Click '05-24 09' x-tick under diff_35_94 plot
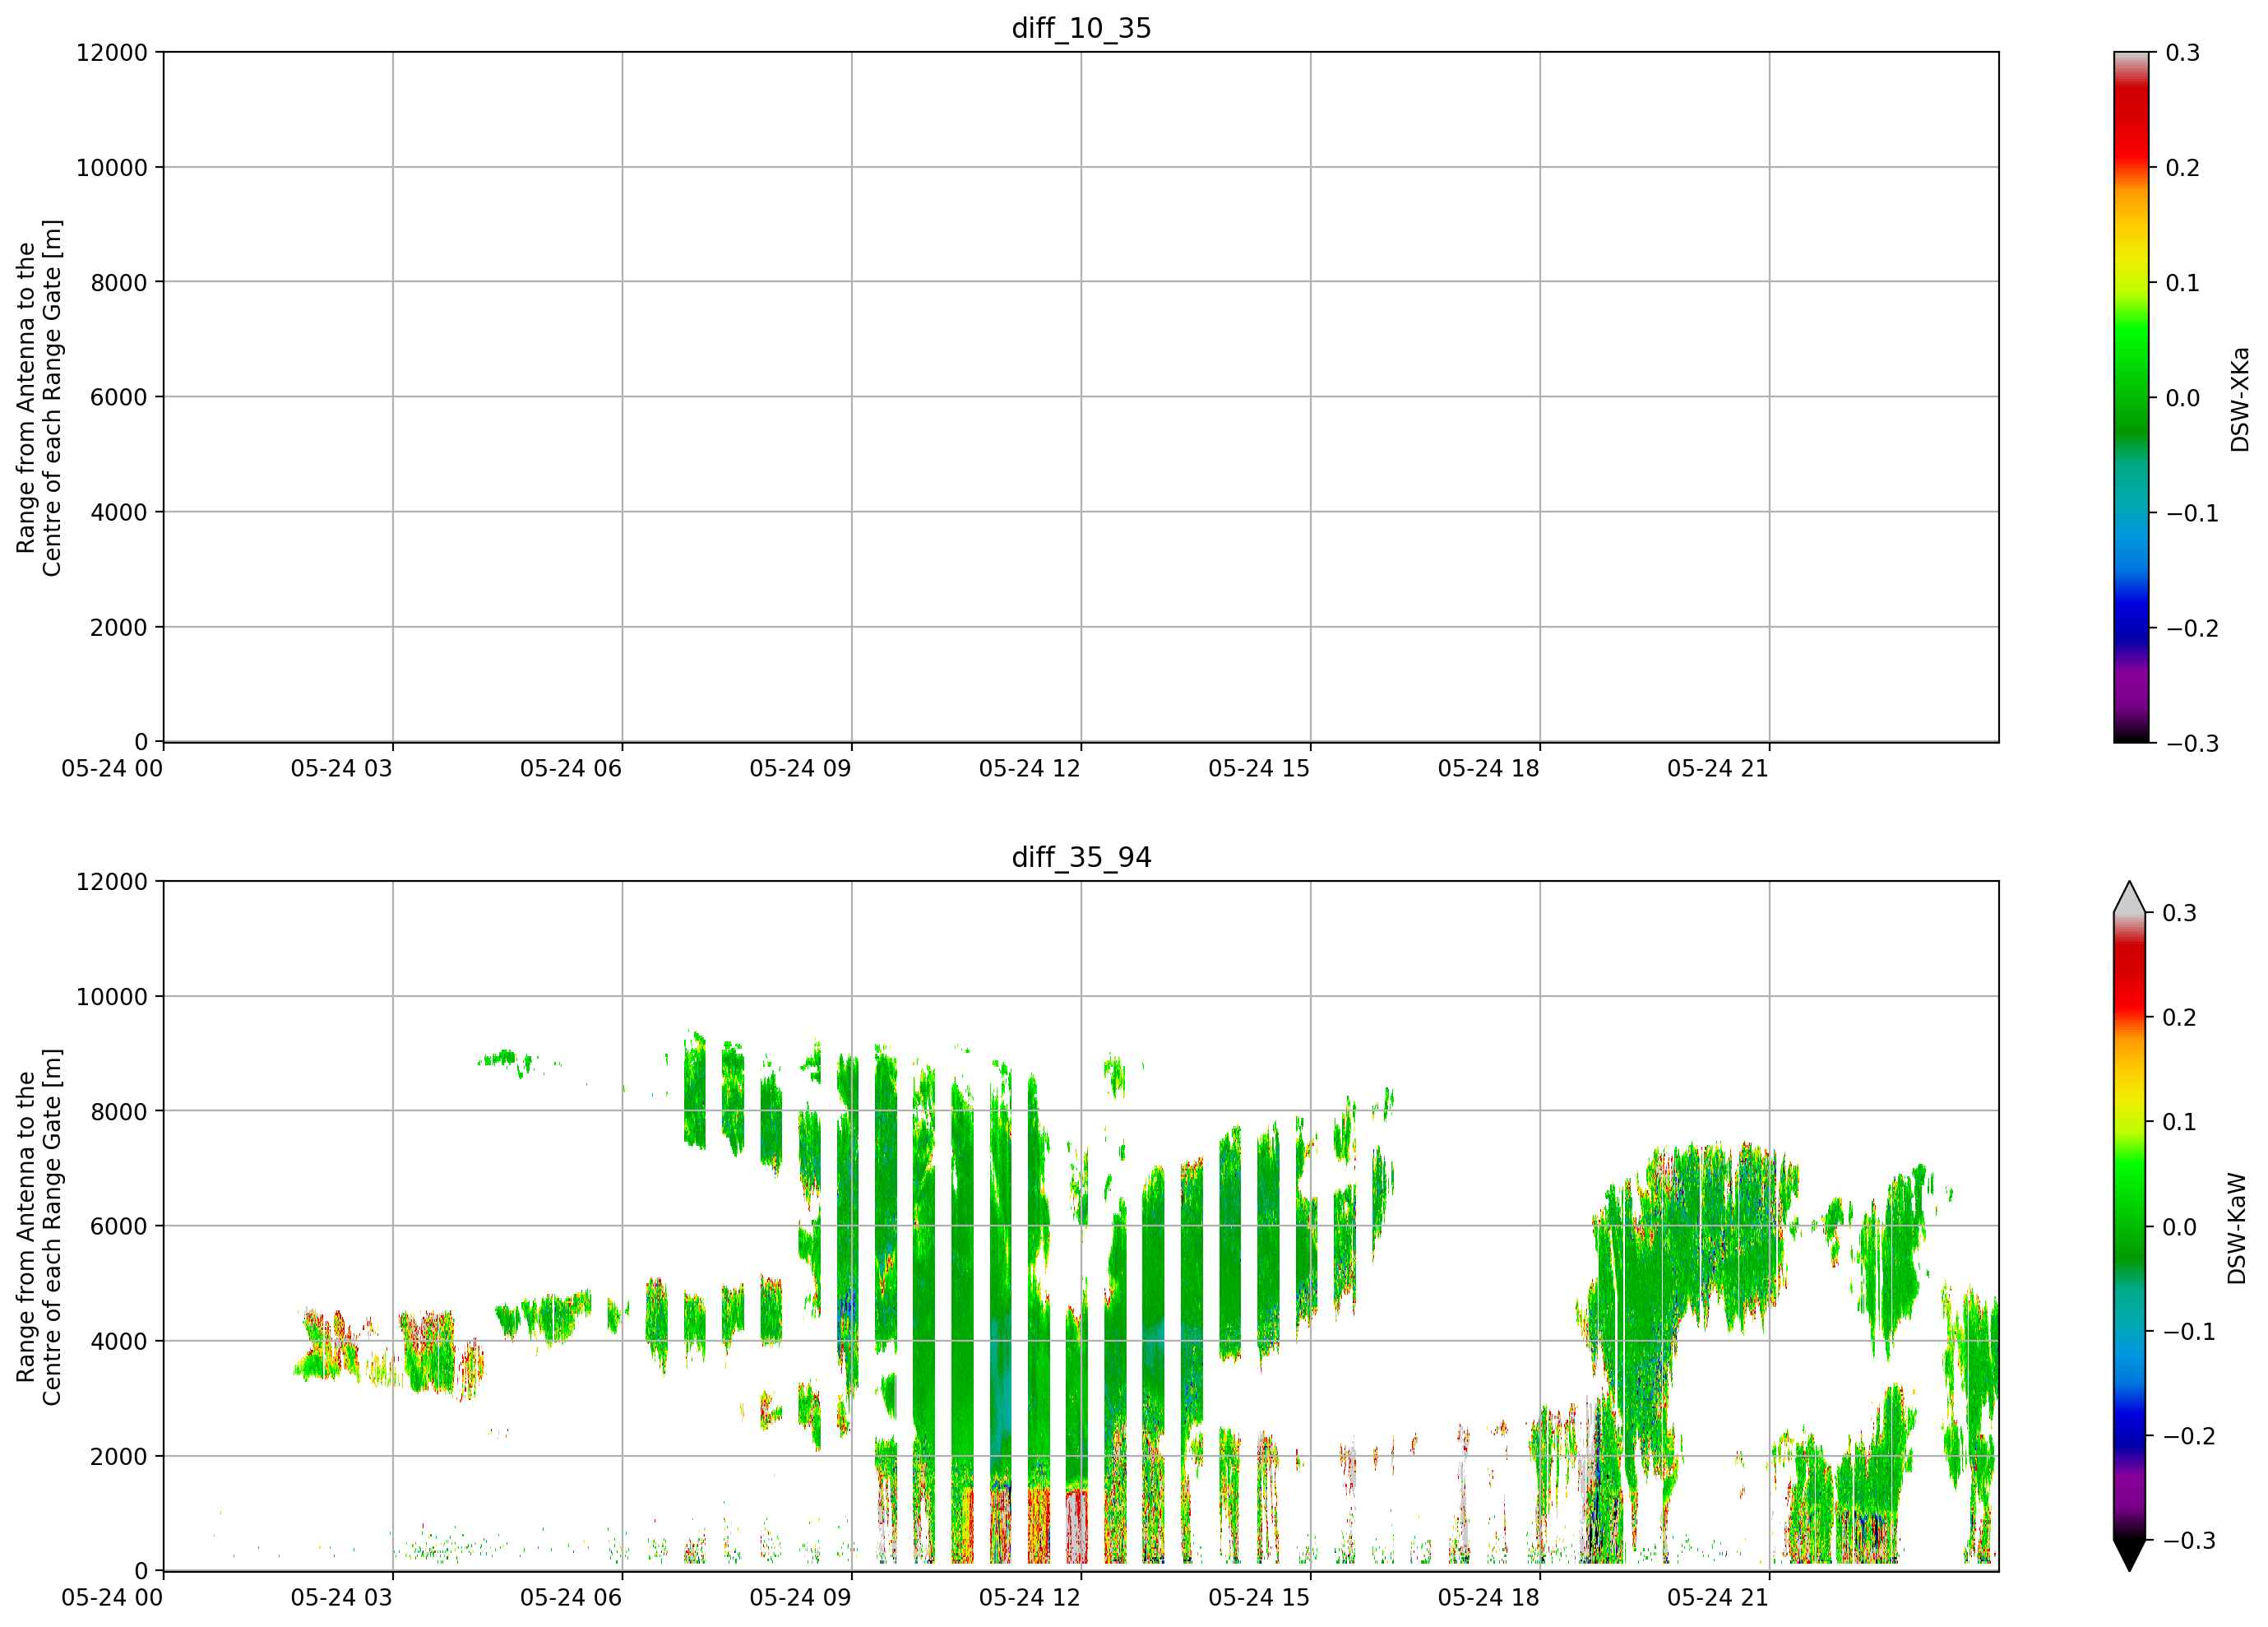Image resolution: width=2268 pixels, height=1627 pixels. click(x=801, y=1598)
